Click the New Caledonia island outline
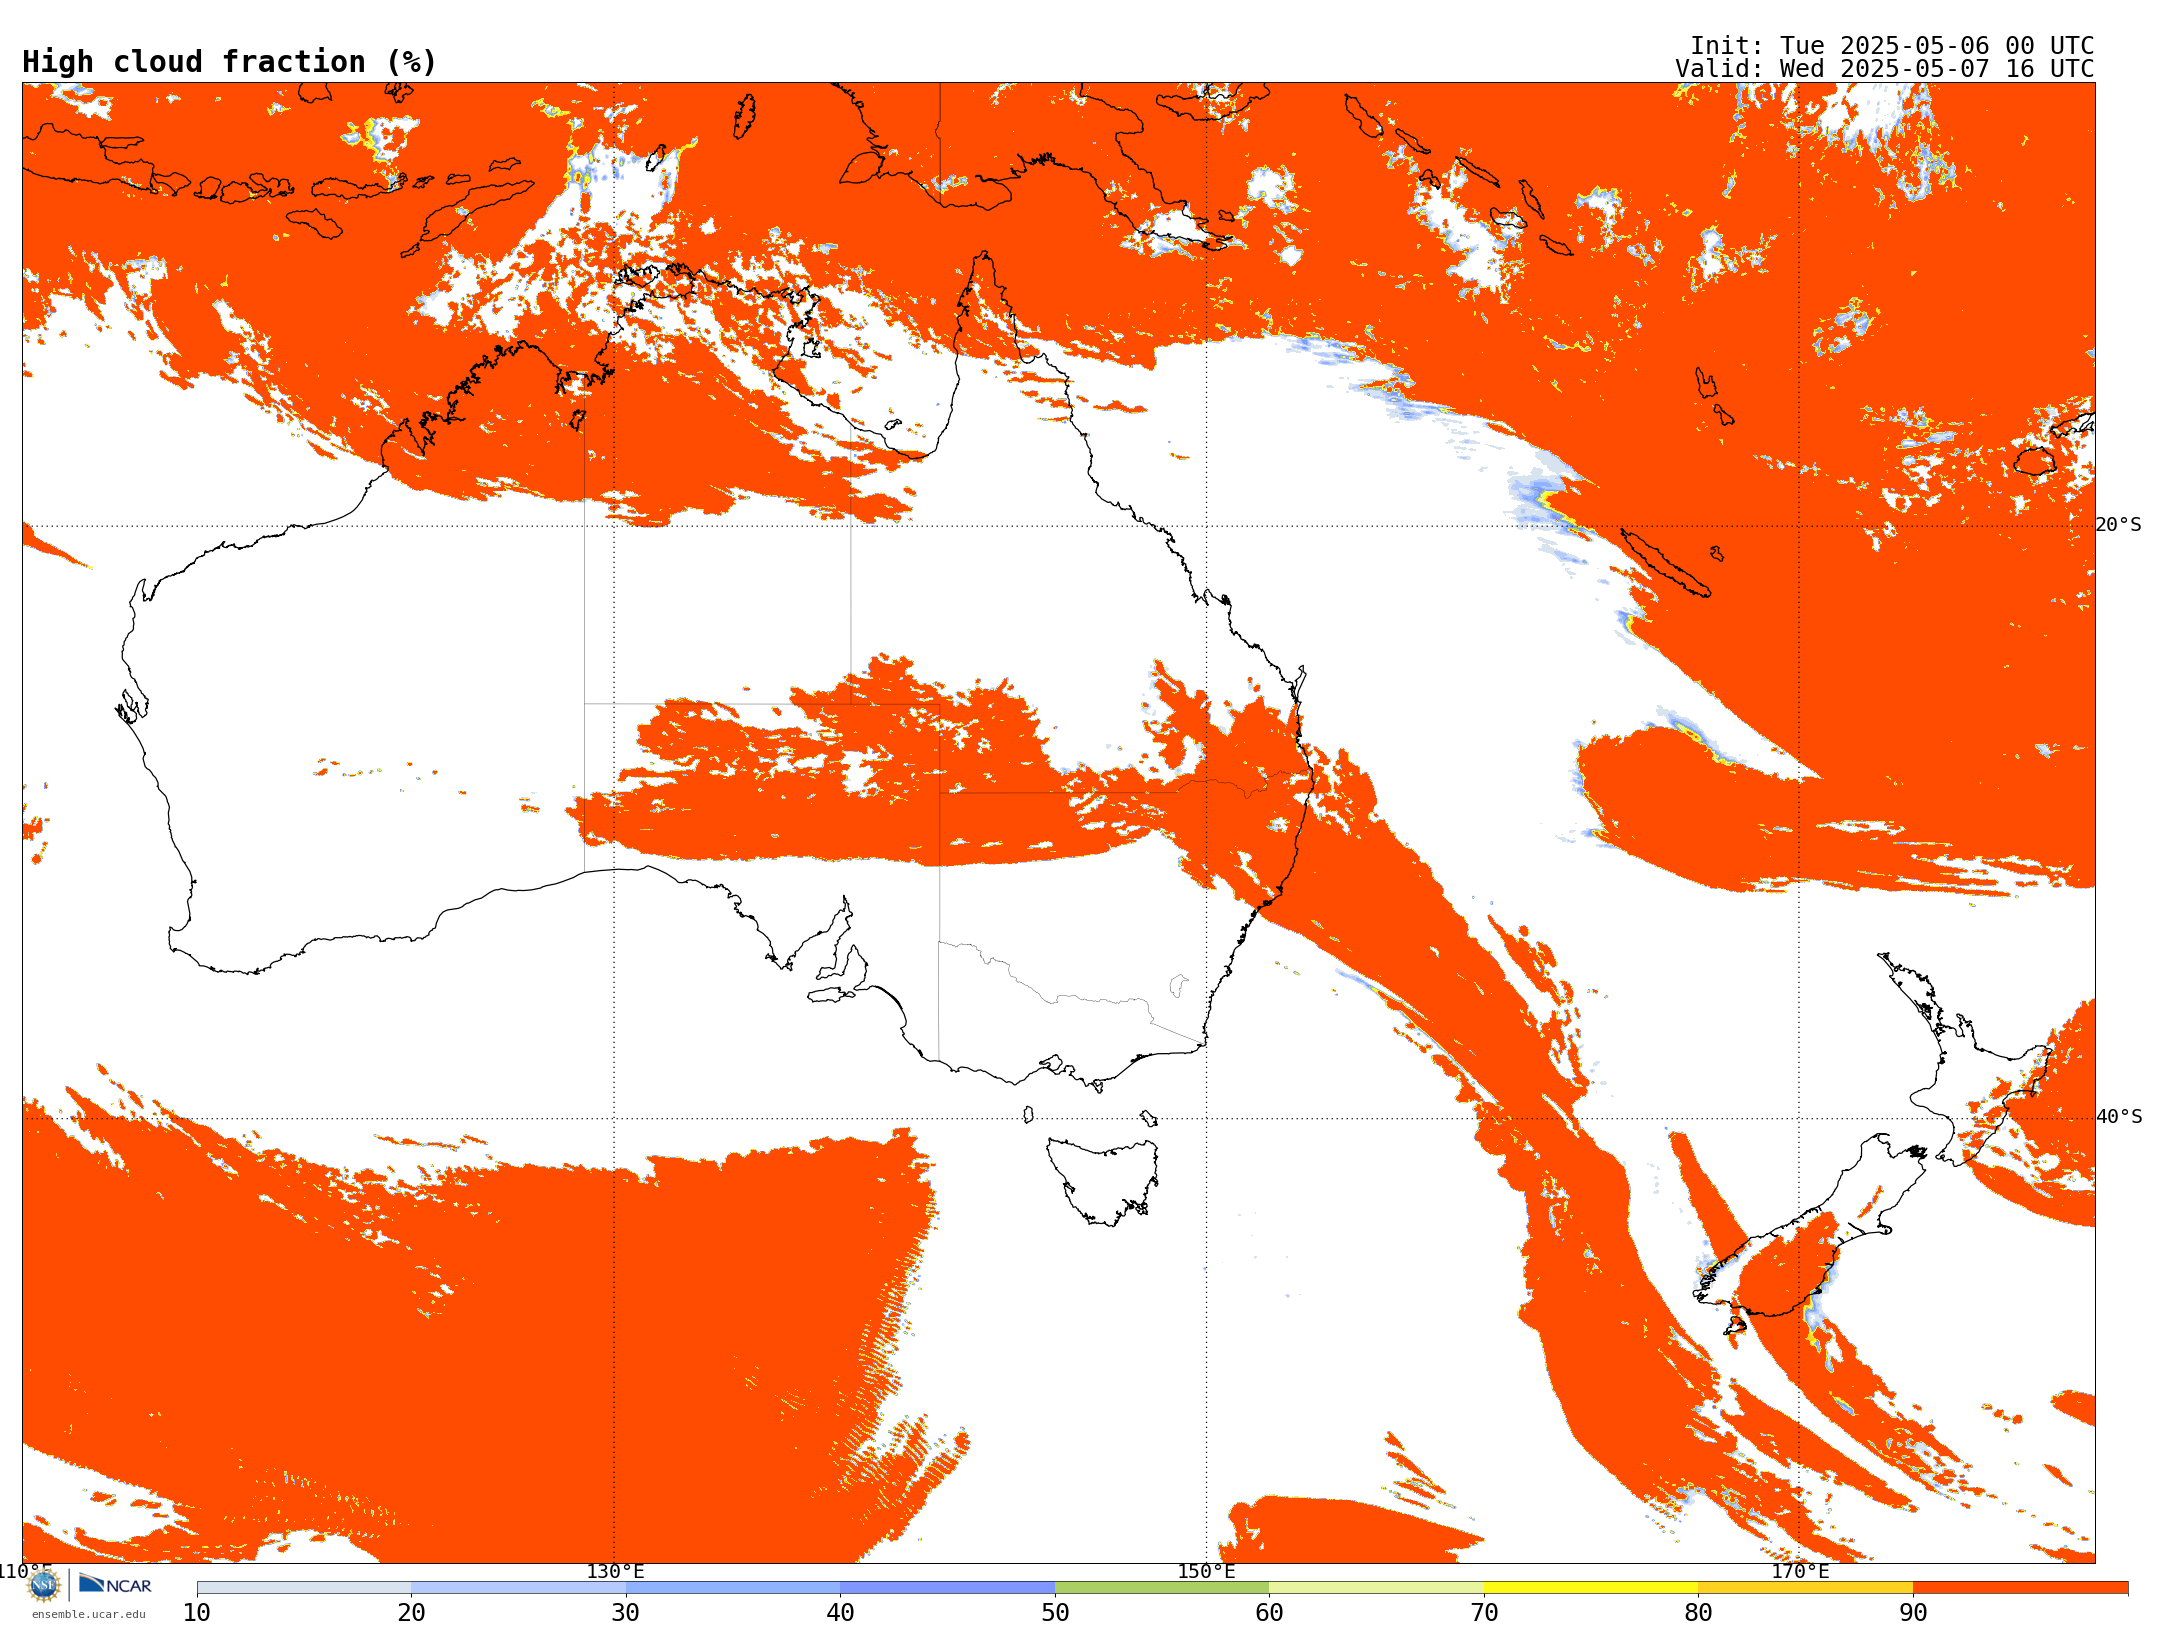The width and height of the screenshot is (2160, 1626). click(1666, 563)
